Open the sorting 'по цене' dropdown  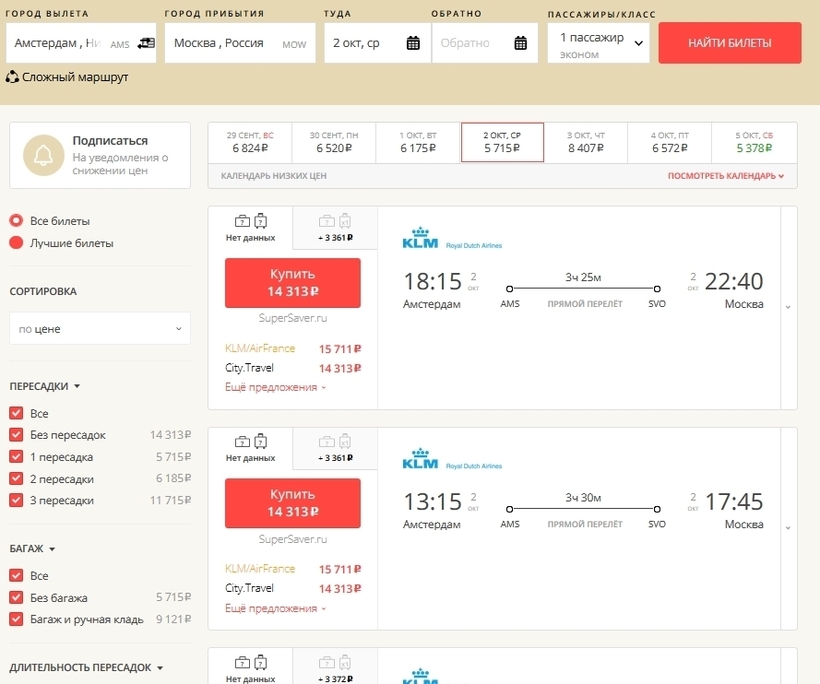[x=100, y=328]
